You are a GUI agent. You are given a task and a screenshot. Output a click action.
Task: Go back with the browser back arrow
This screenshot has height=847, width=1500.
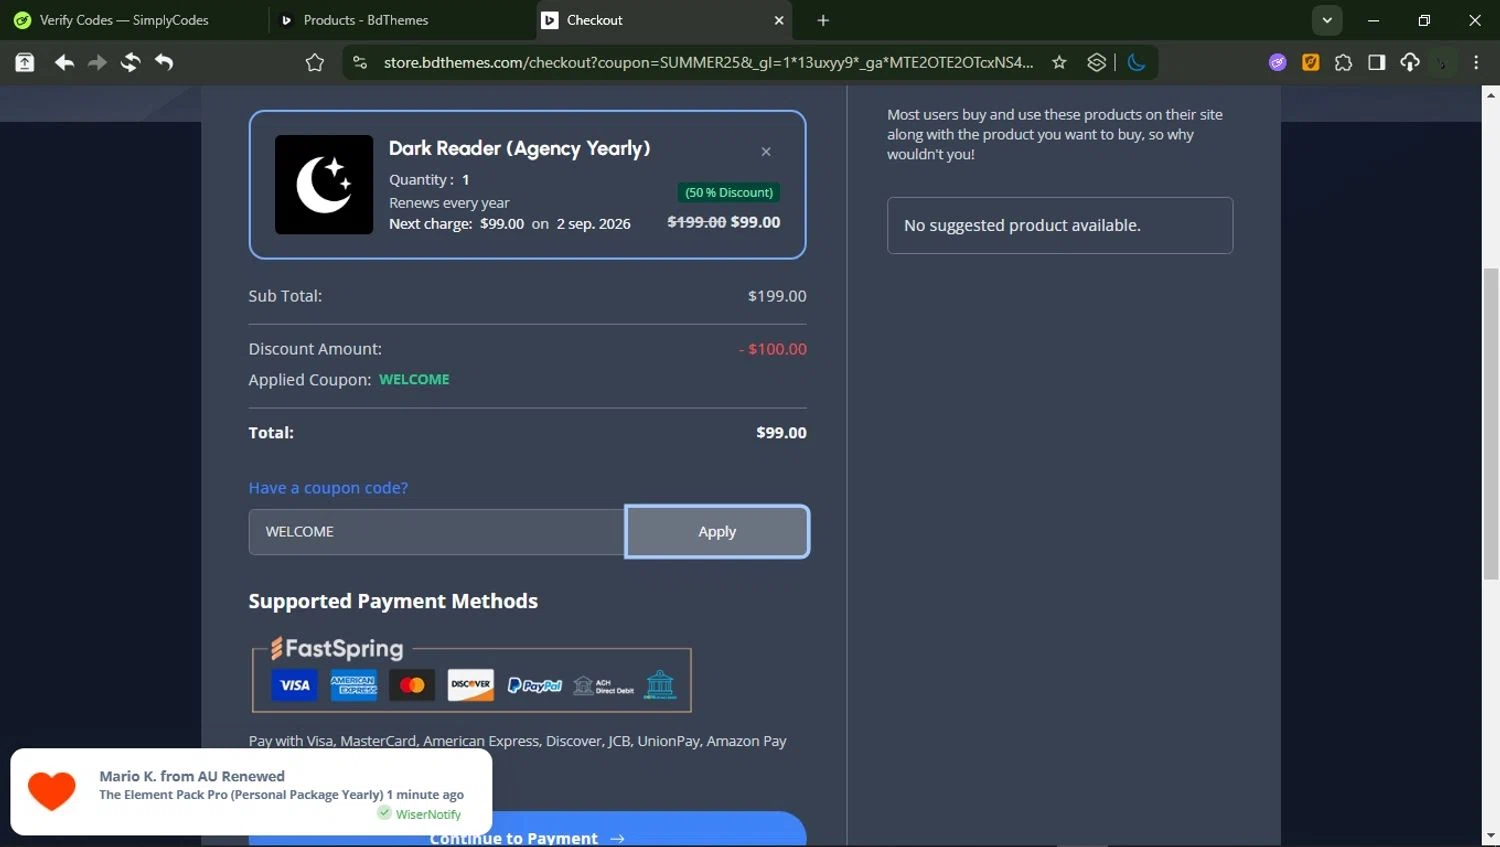pyautogui.click(x=64, y=63)
